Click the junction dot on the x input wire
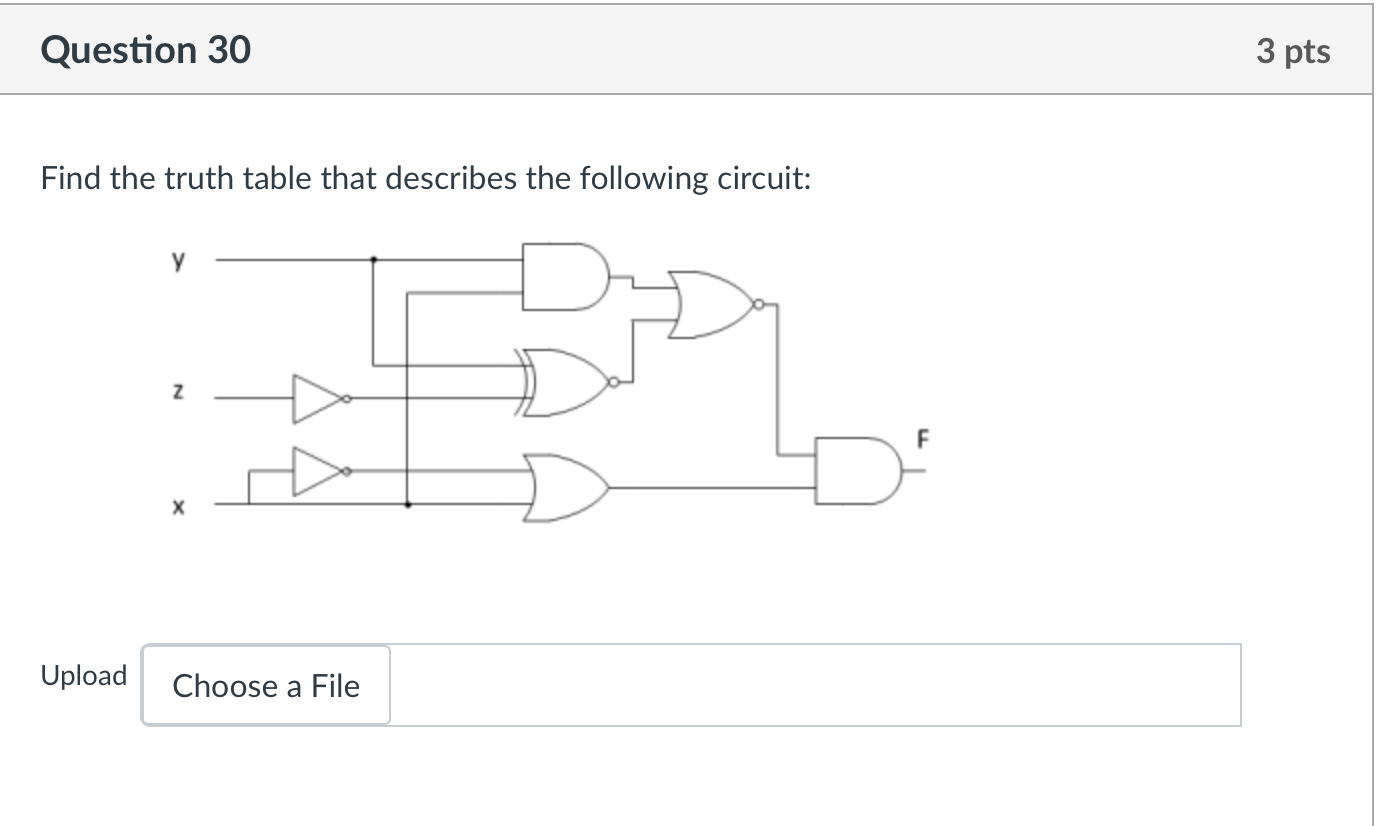Image resolution: width=1376 pixels, height=826 pixels. coord(408,506)
